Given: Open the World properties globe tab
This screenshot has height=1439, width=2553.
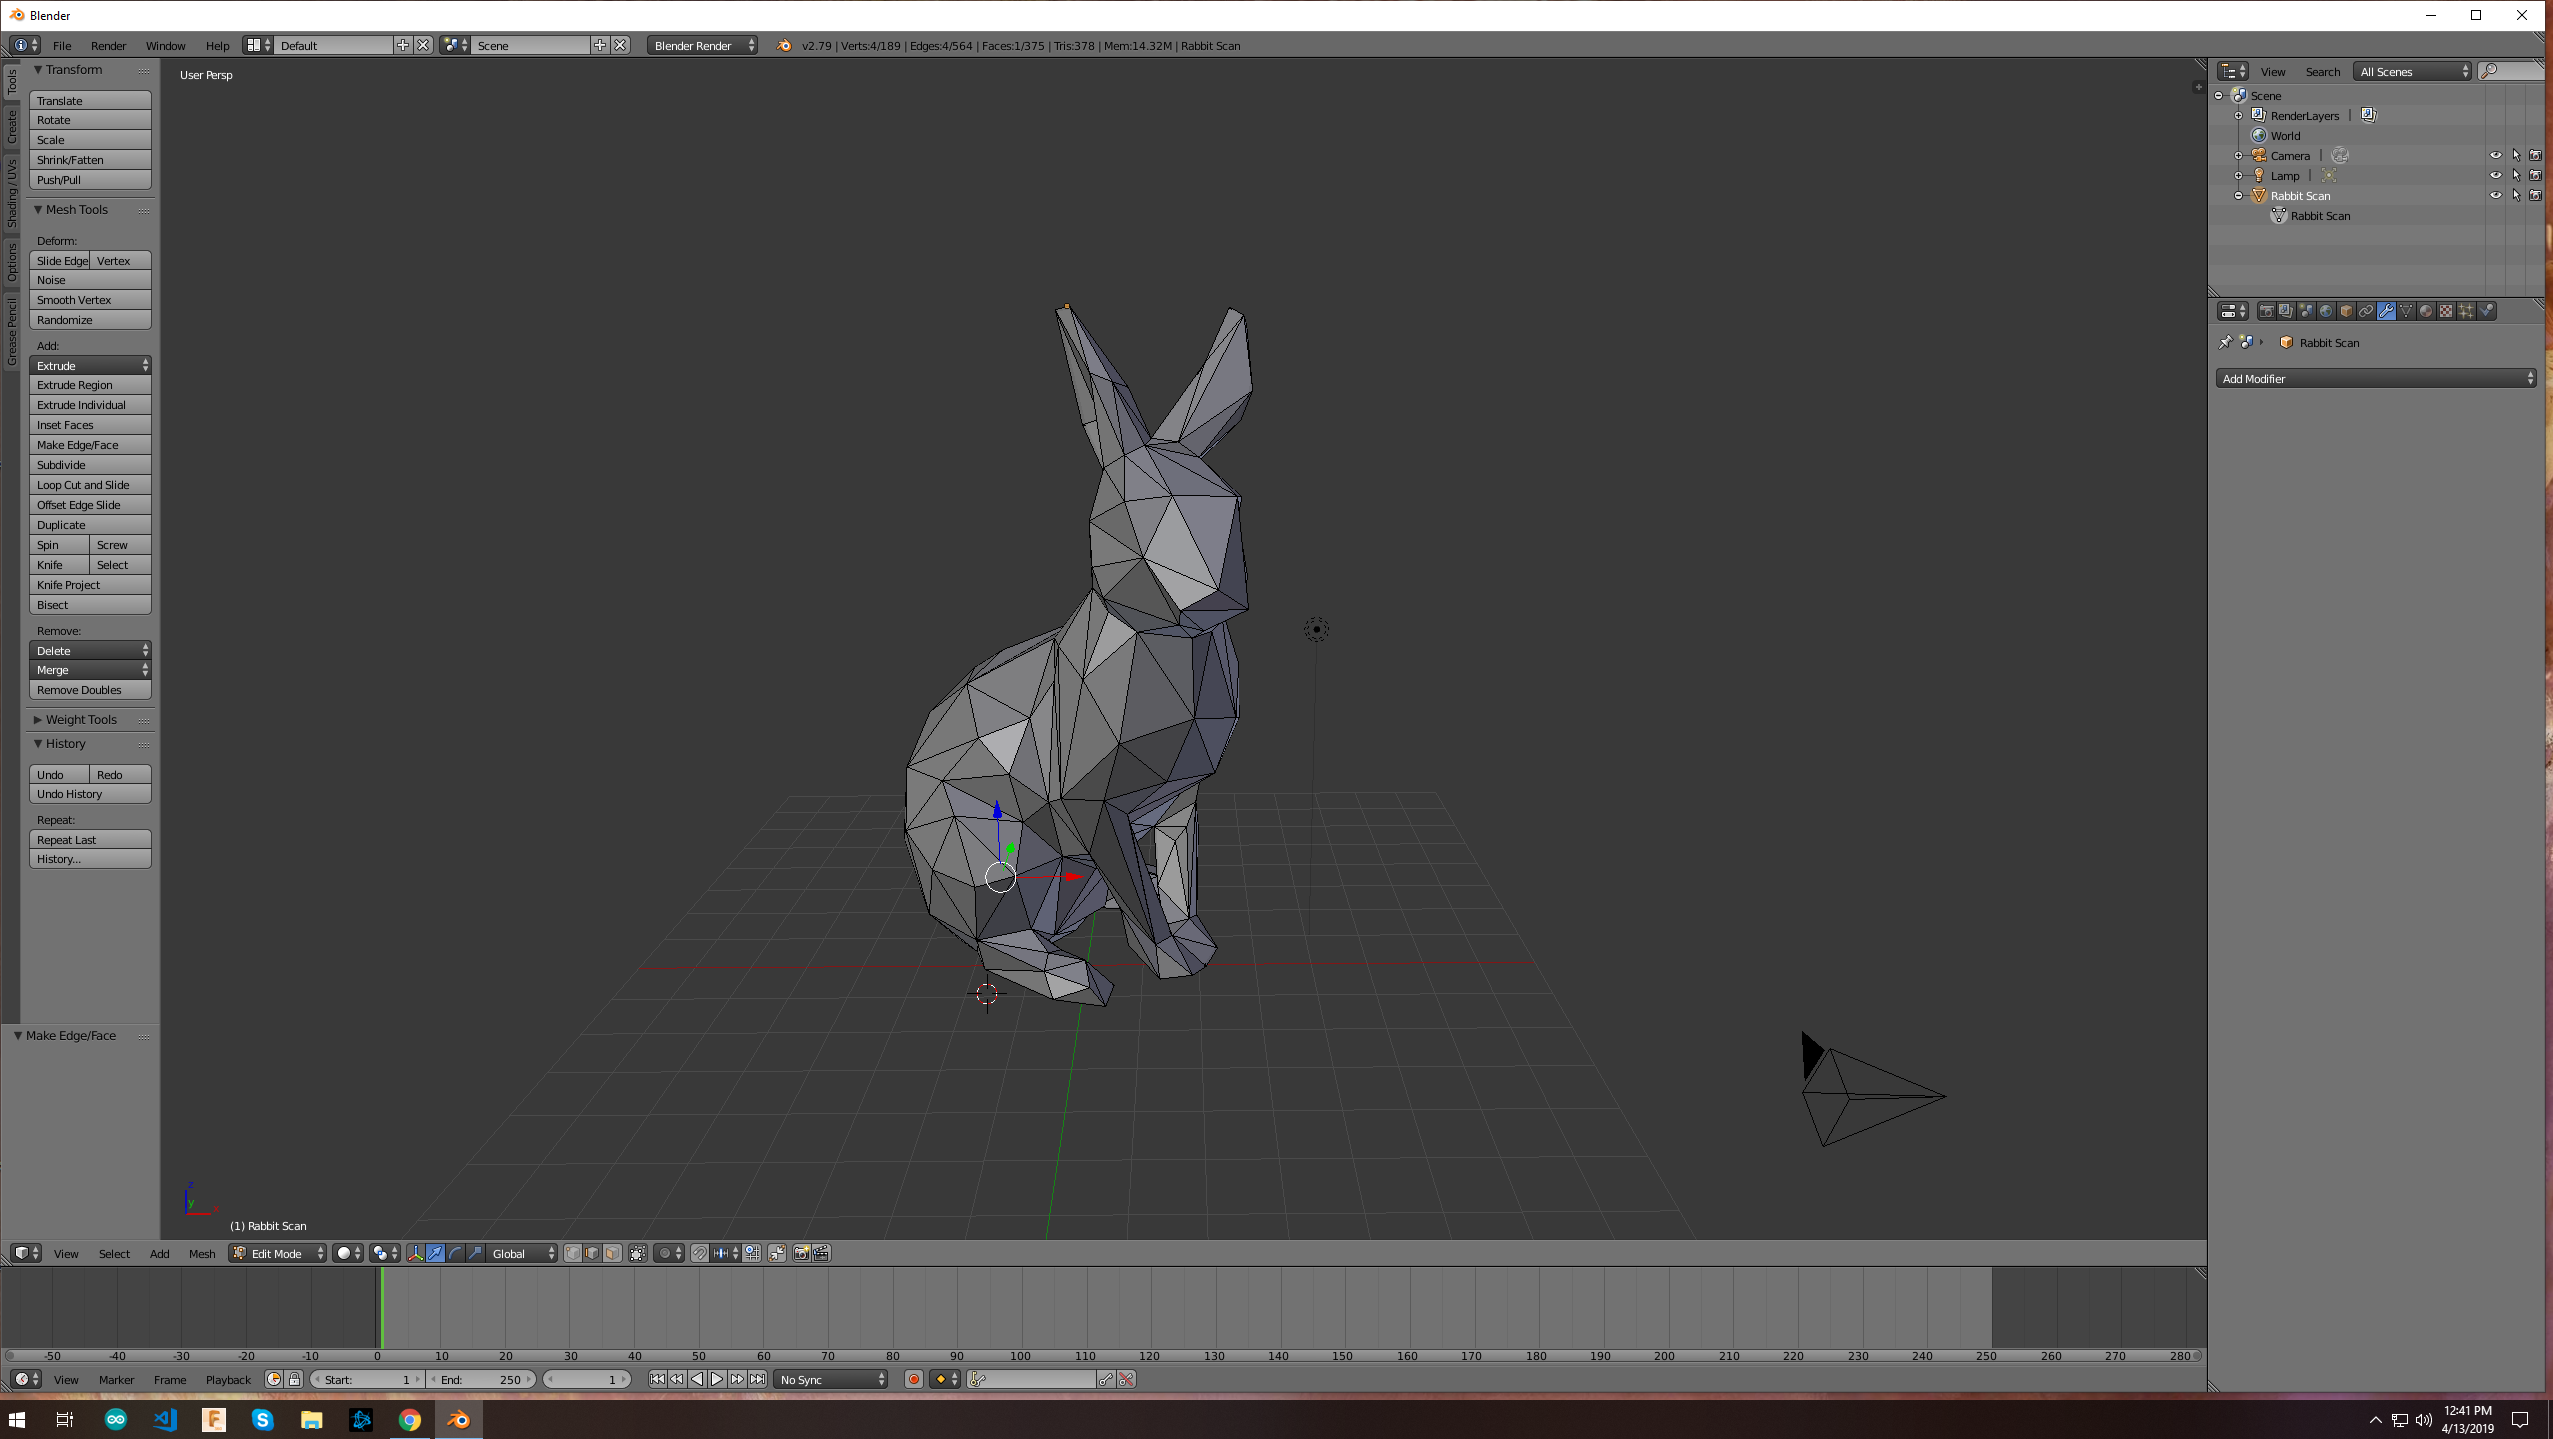Looking at the screenshot, I should (2326, 311).
